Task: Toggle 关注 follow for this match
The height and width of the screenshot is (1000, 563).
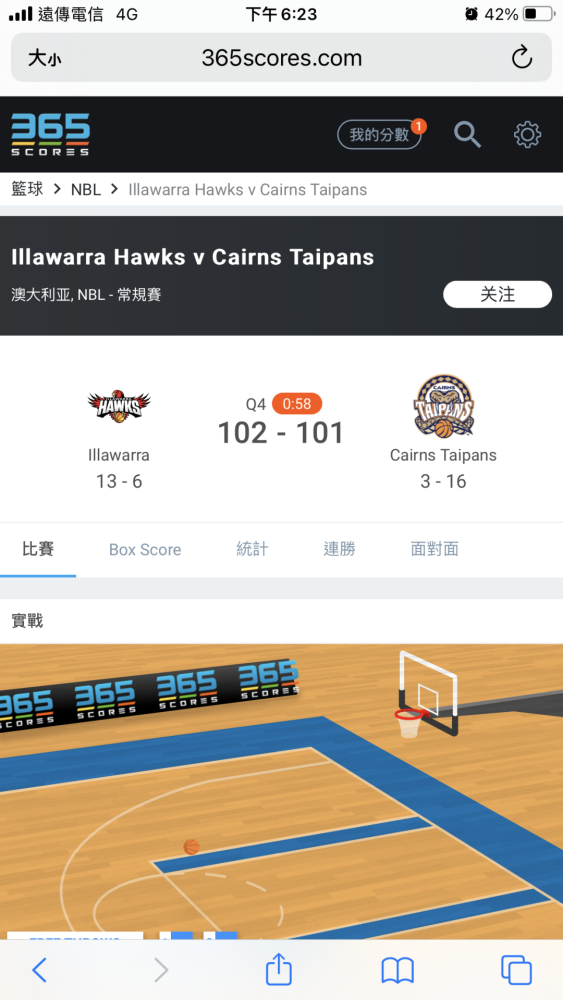Action: click(497, 294)
